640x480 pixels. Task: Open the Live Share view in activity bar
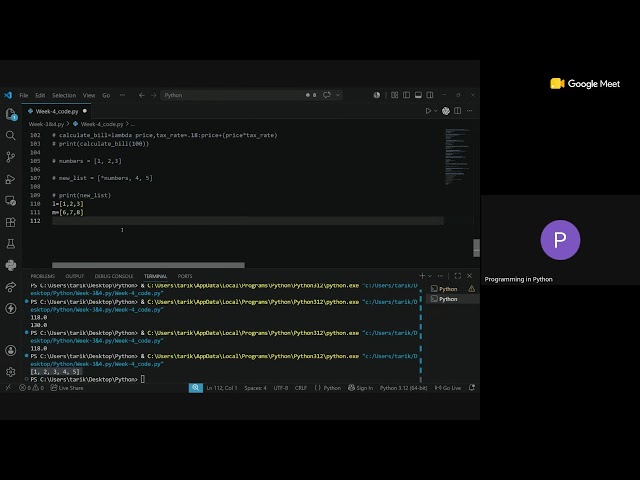pyautogui.click(x=11, y=287)
